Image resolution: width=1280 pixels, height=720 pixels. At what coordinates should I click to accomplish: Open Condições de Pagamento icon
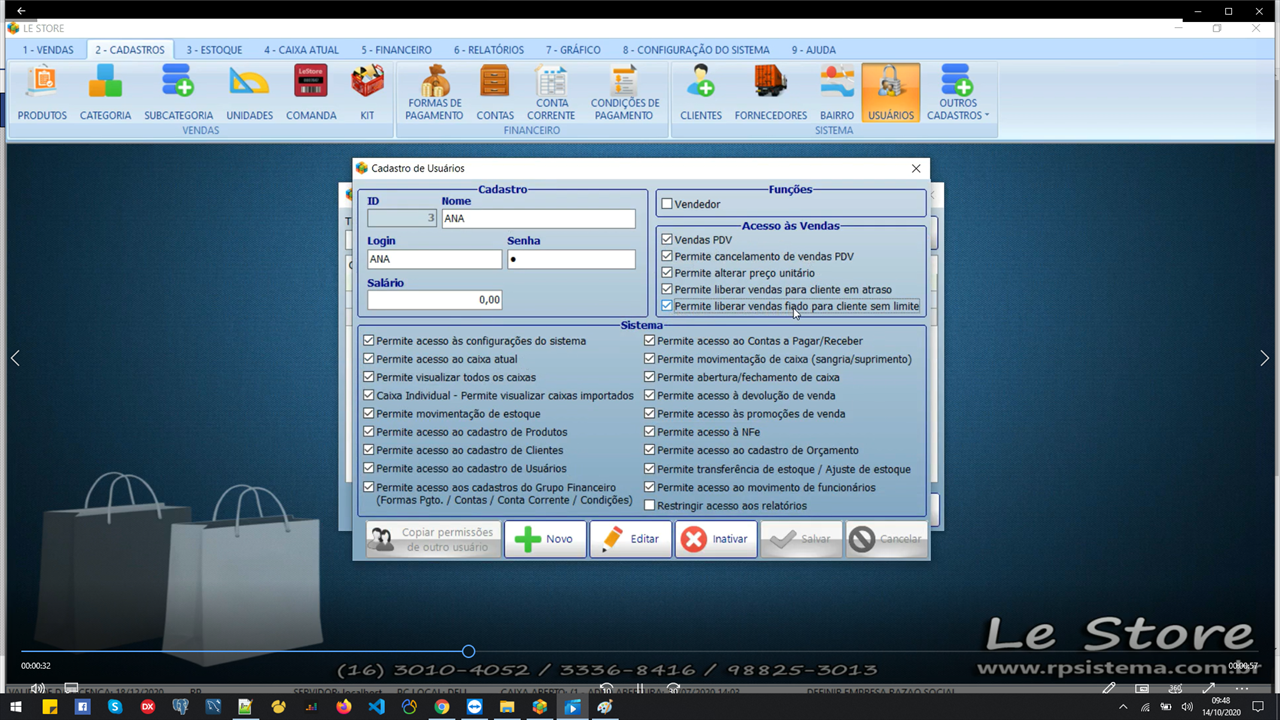[625, 93]
